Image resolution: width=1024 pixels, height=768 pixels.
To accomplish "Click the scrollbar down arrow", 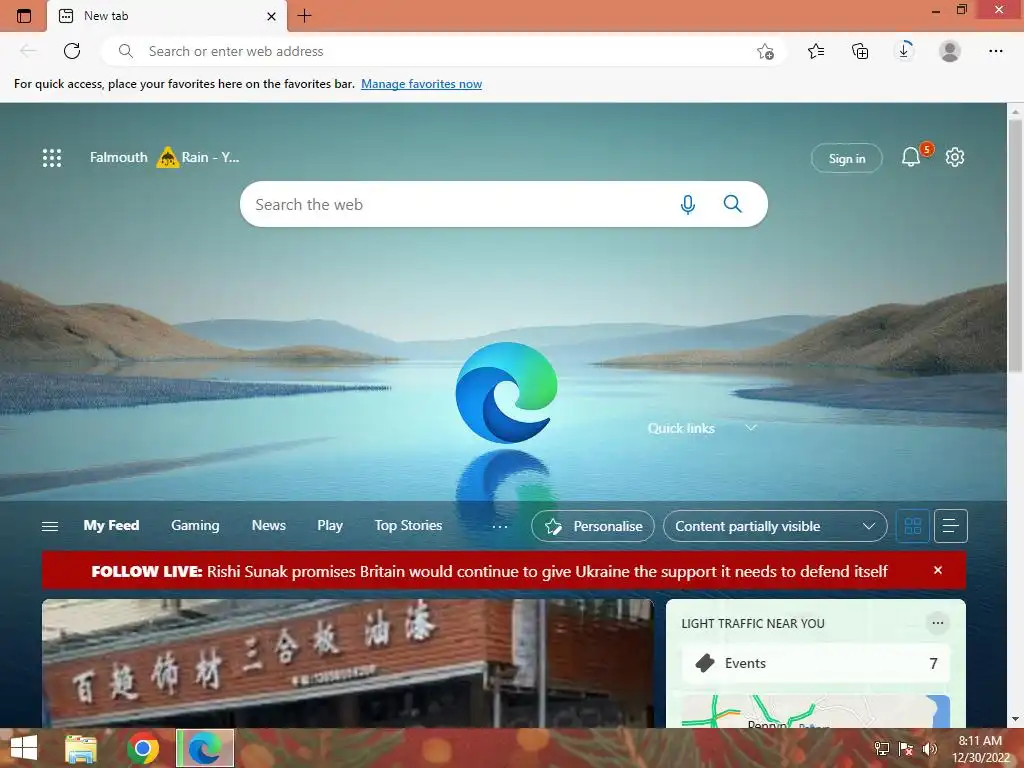I will (1015, 719).
